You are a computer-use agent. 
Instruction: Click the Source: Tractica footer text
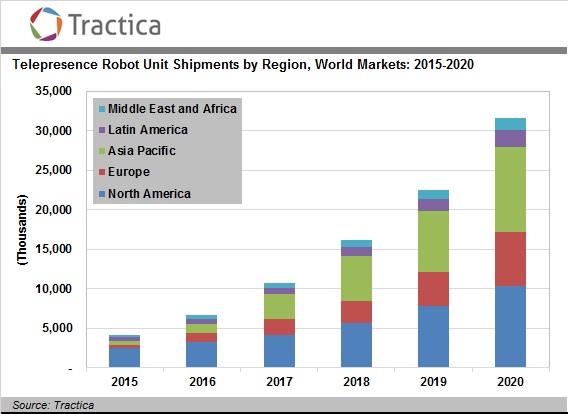click(53, 405)
